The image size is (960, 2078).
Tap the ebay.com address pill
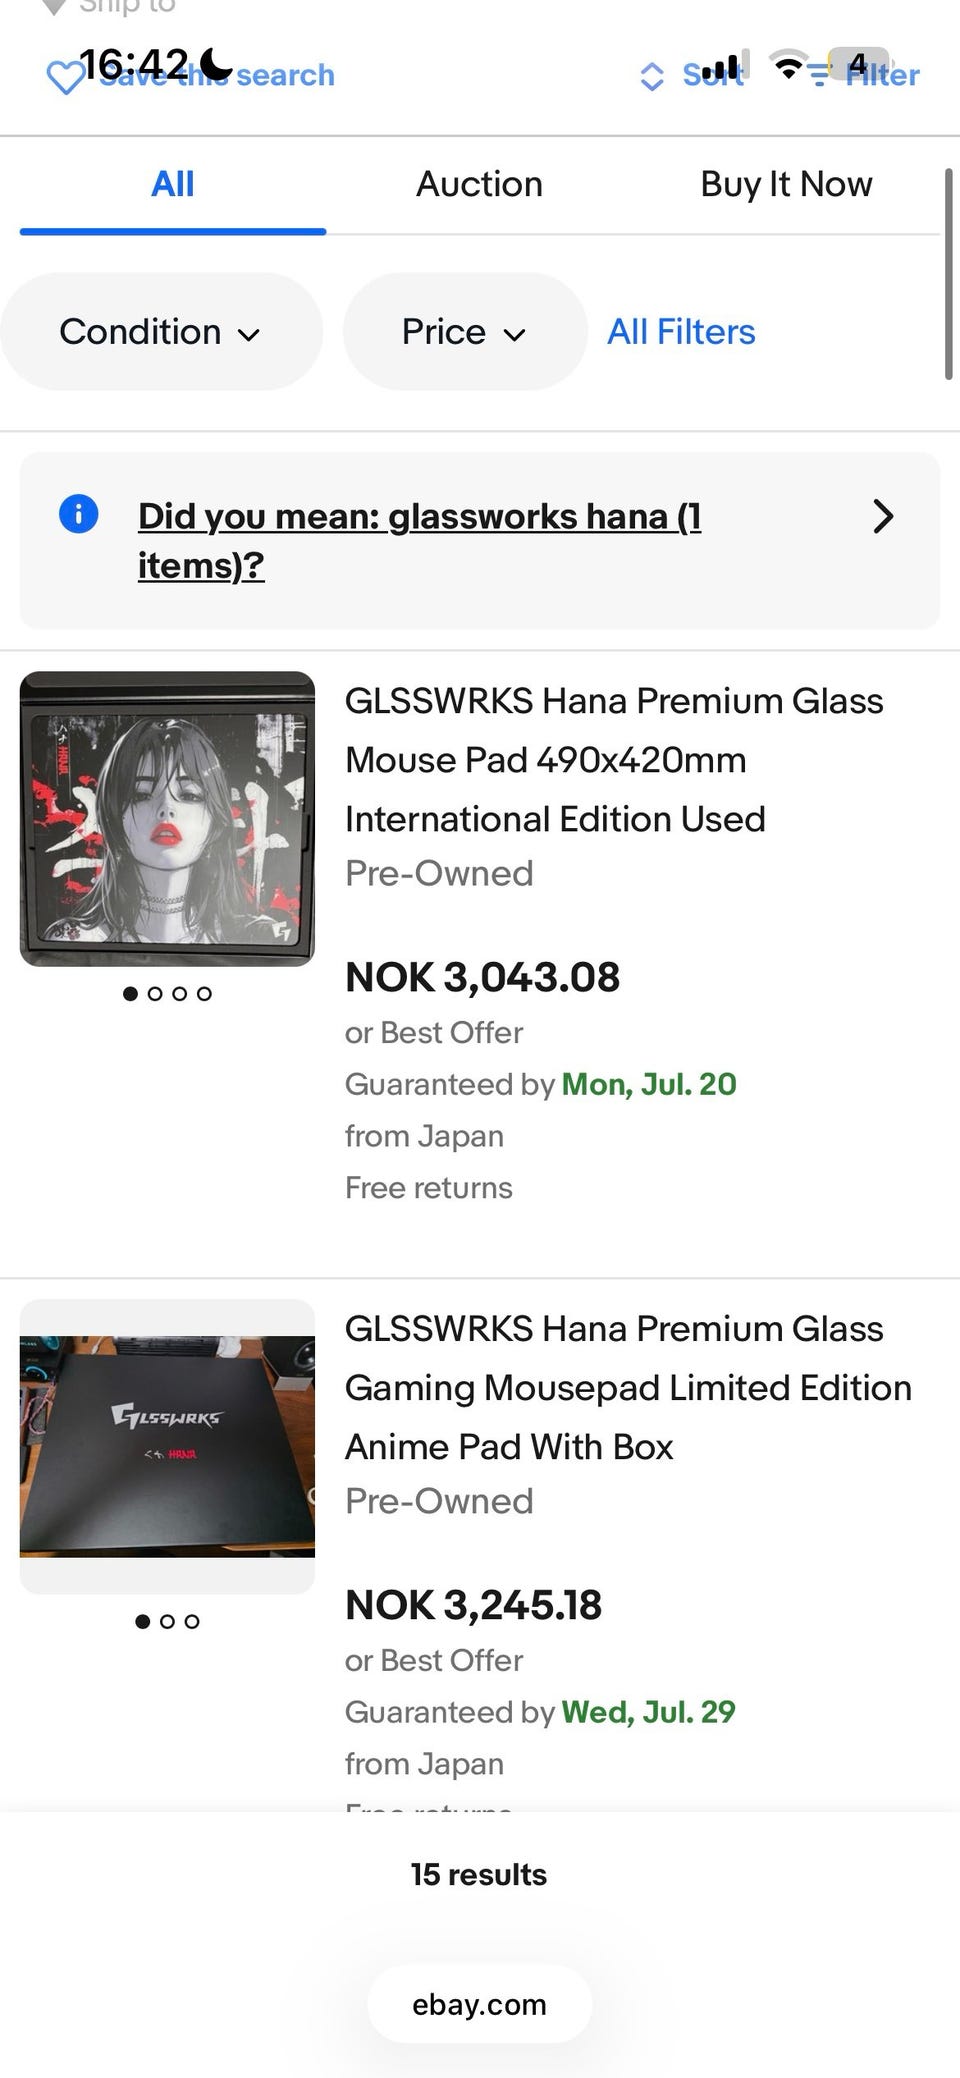point(479,2004)
